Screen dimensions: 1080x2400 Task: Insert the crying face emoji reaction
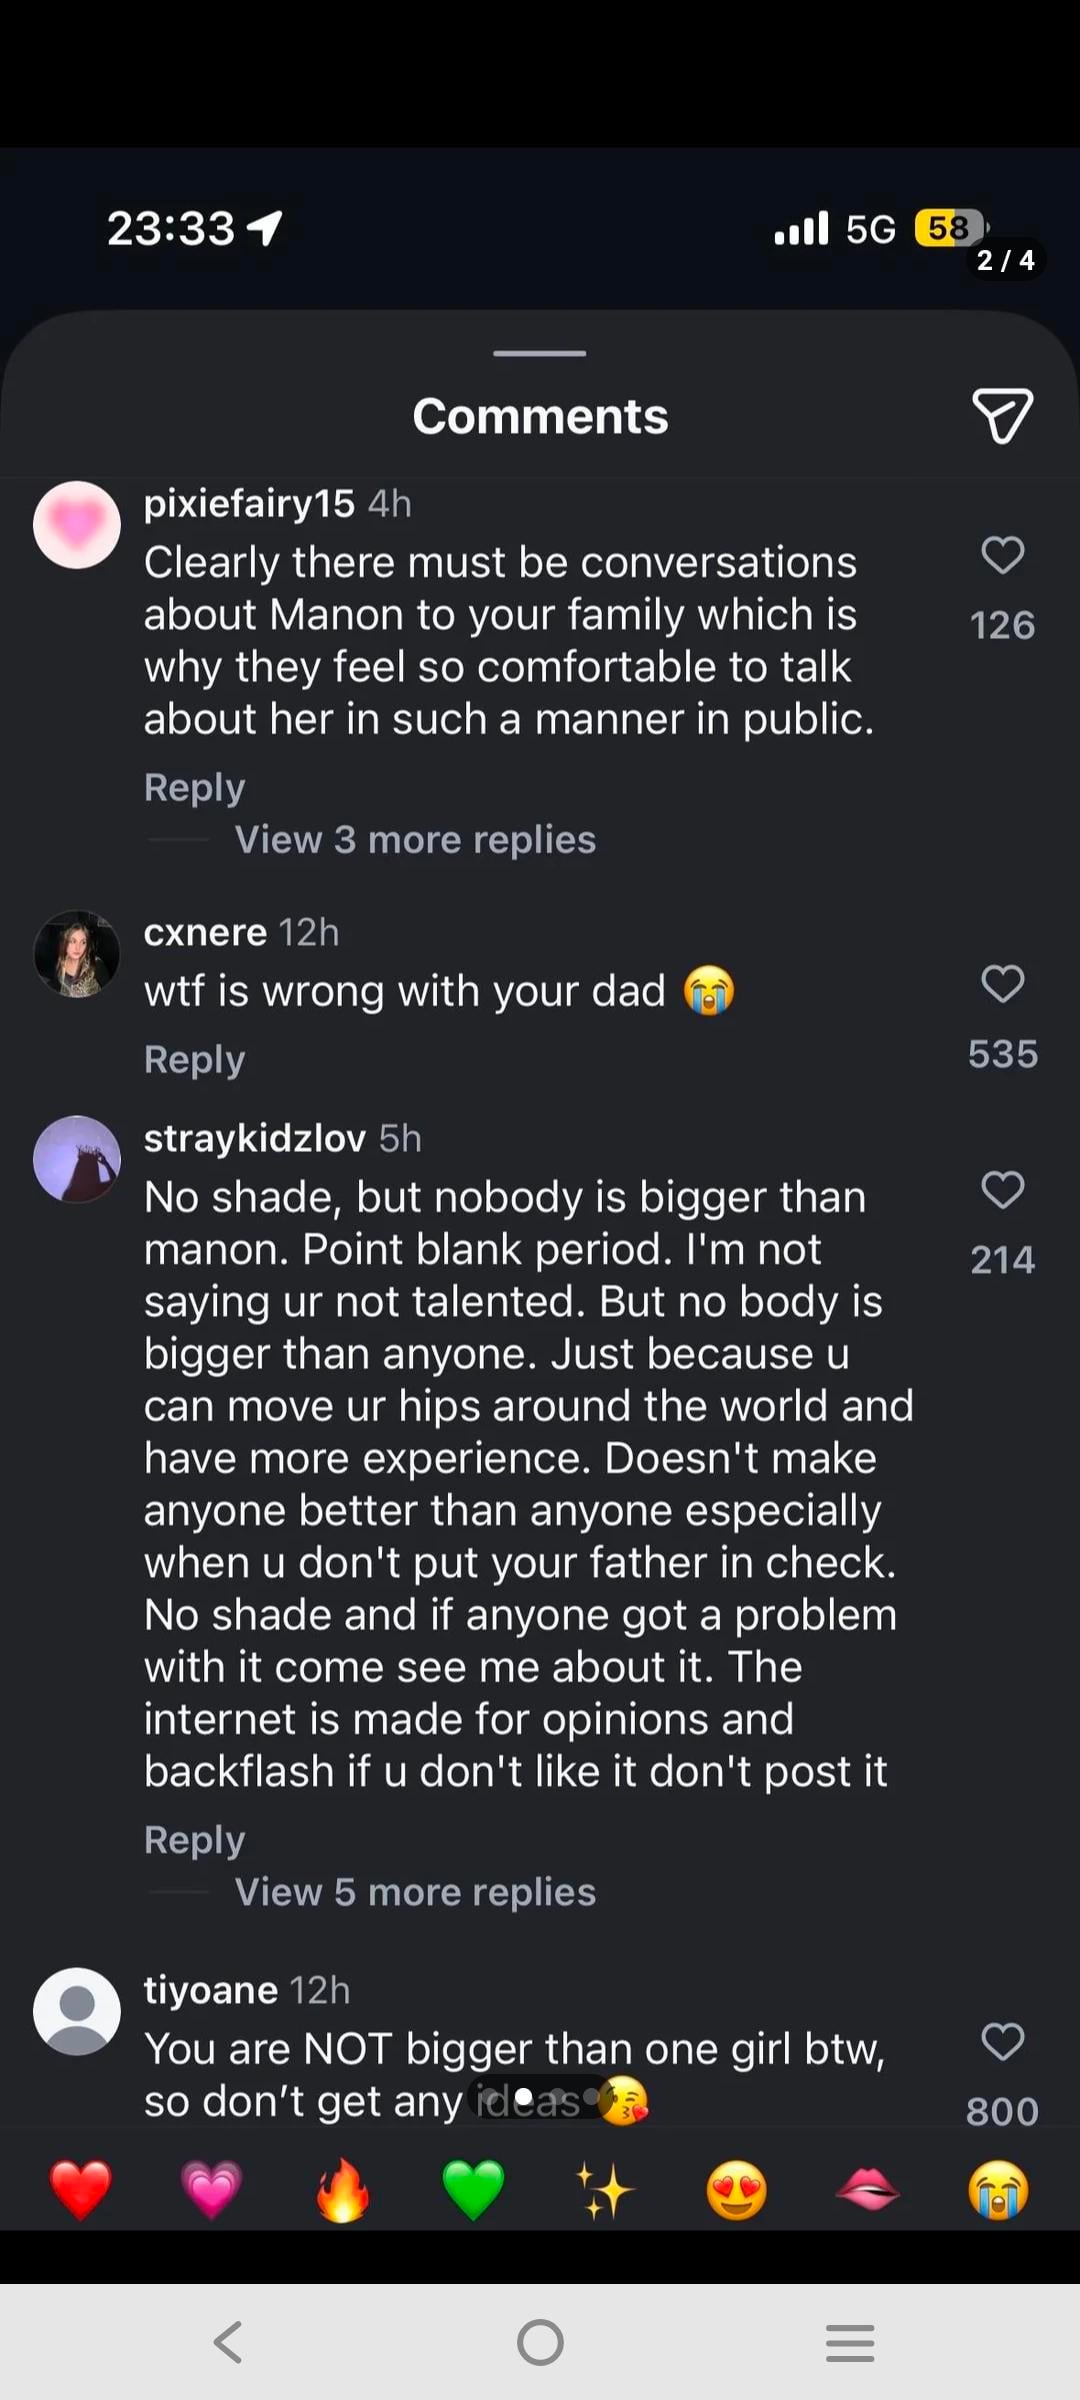point(998,2190)
